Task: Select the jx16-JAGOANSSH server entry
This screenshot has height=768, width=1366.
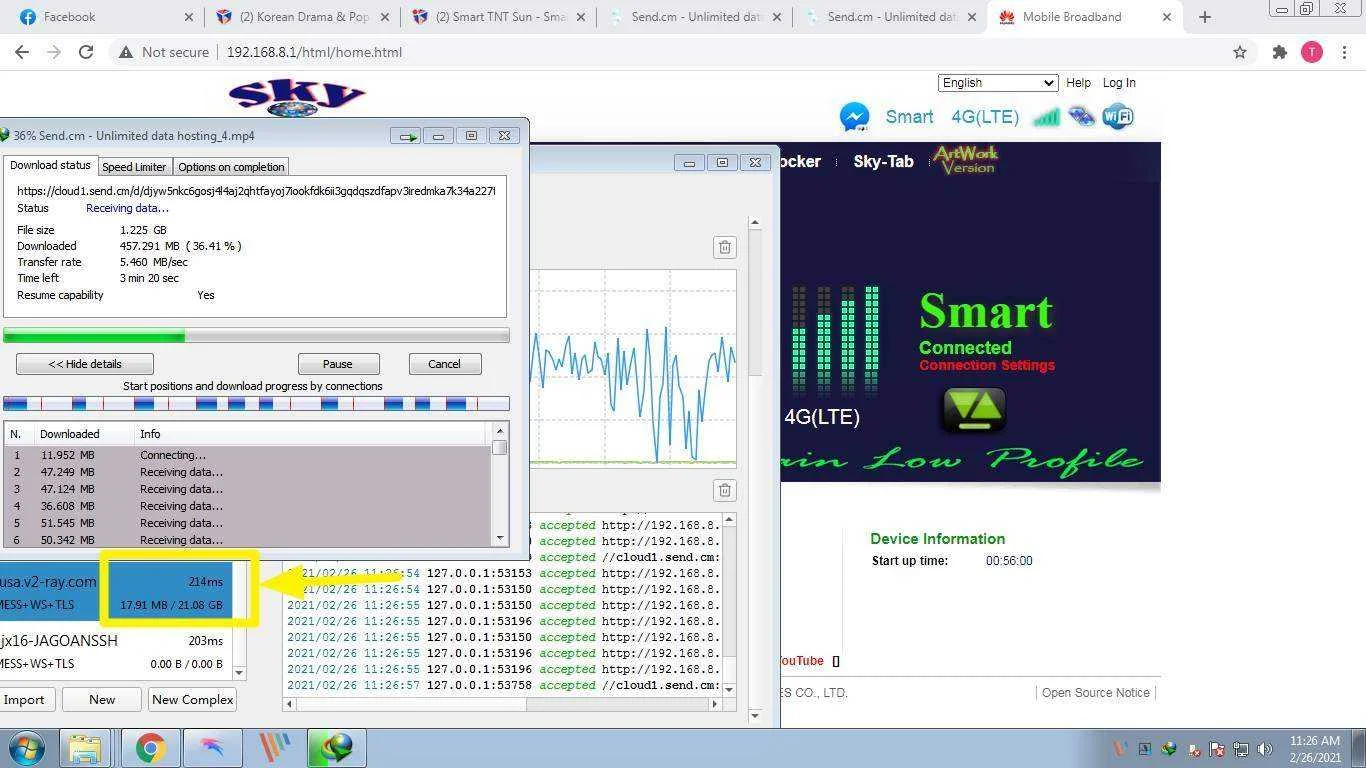Action: [116, 651]
